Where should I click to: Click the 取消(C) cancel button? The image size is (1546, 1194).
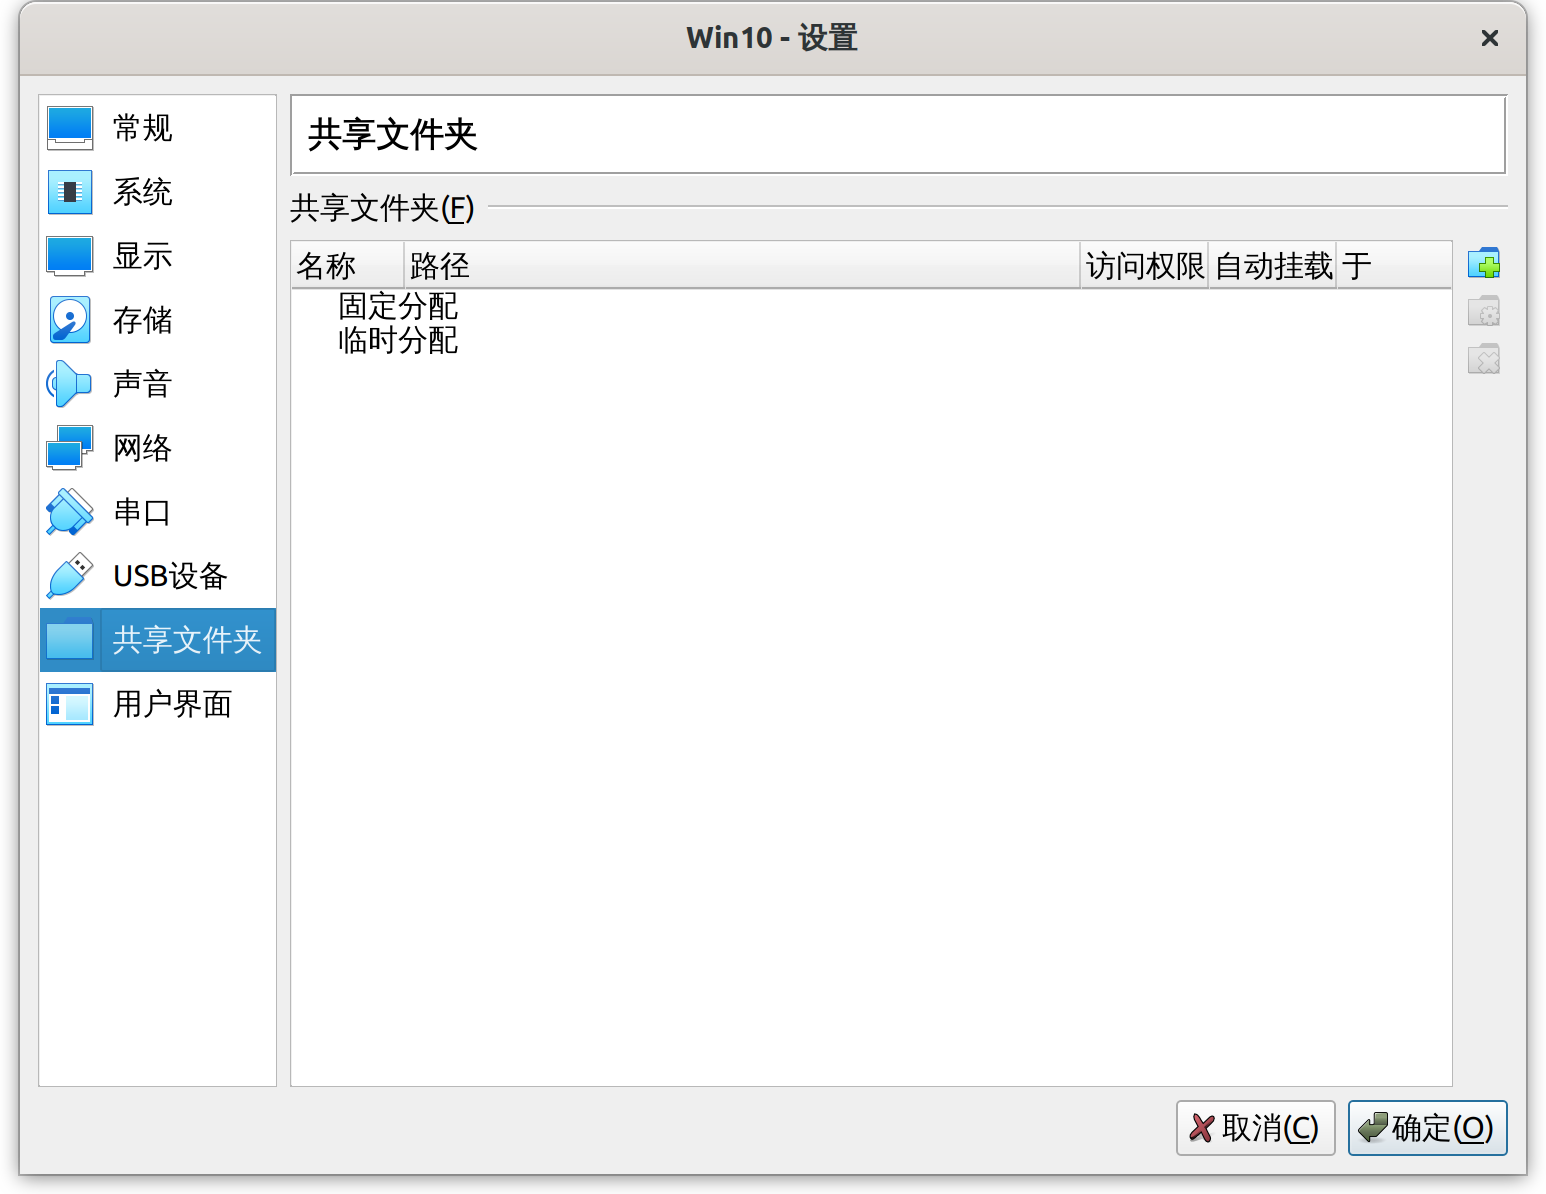coord(1255,1128)
